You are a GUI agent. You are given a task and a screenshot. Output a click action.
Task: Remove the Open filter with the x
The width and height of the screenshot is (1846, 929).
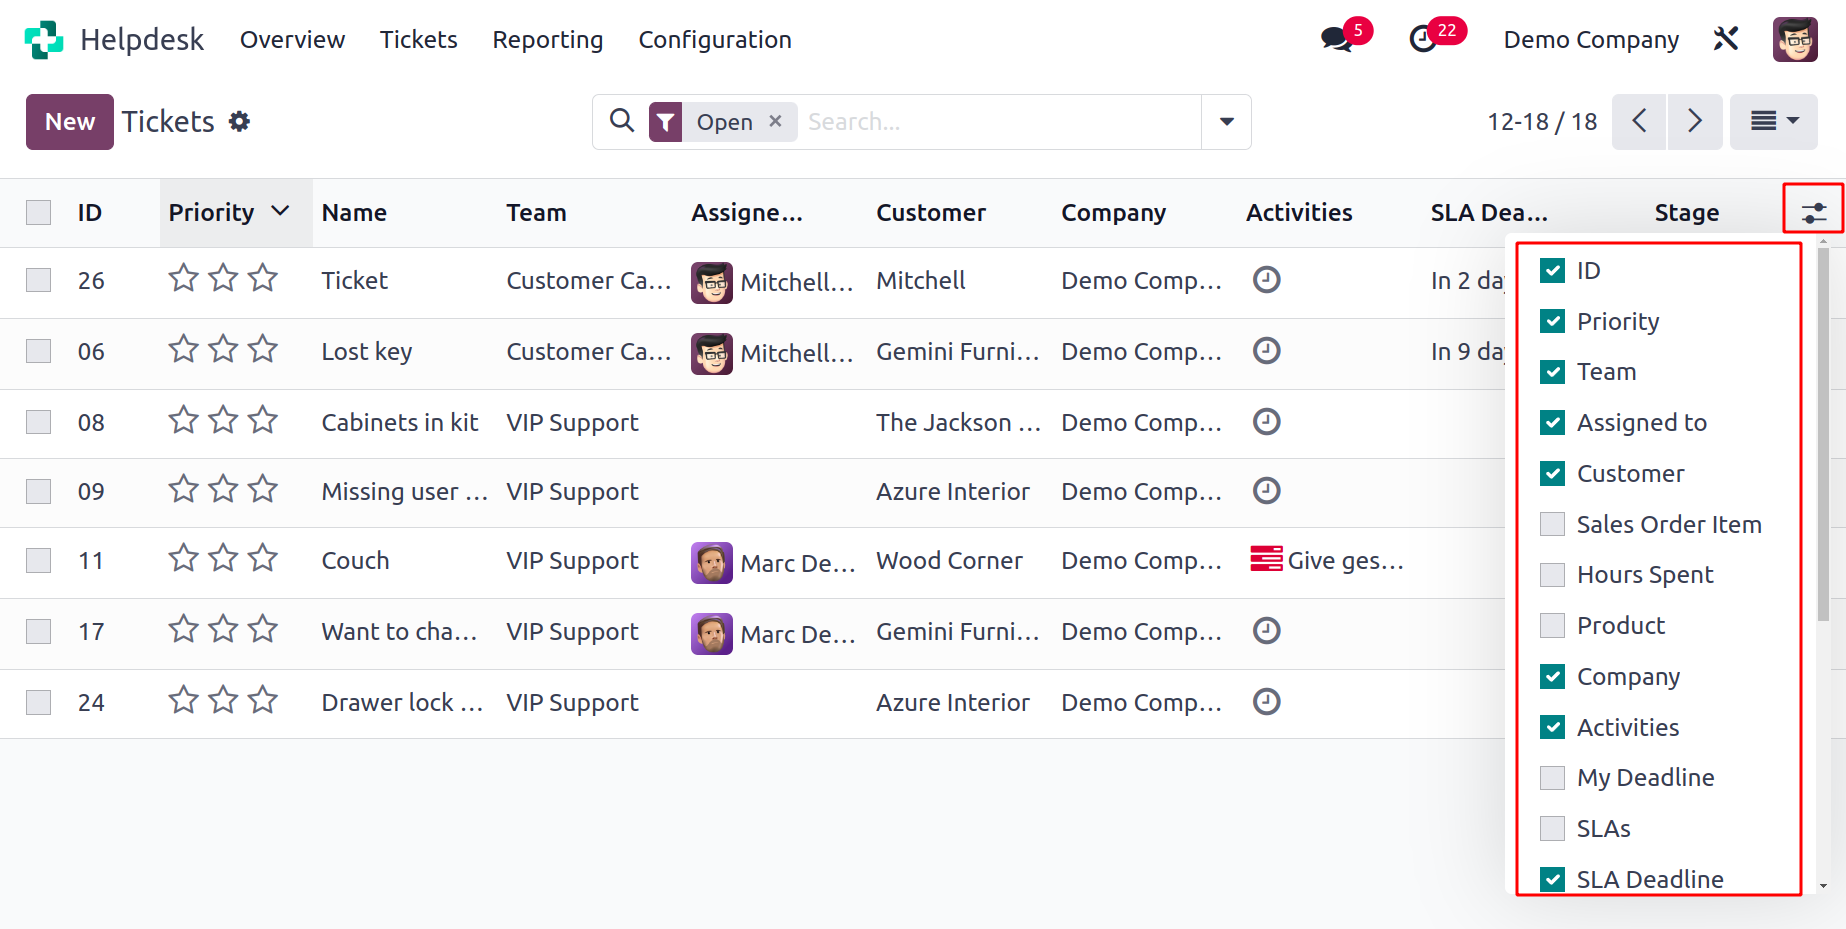tap(775, 121)
